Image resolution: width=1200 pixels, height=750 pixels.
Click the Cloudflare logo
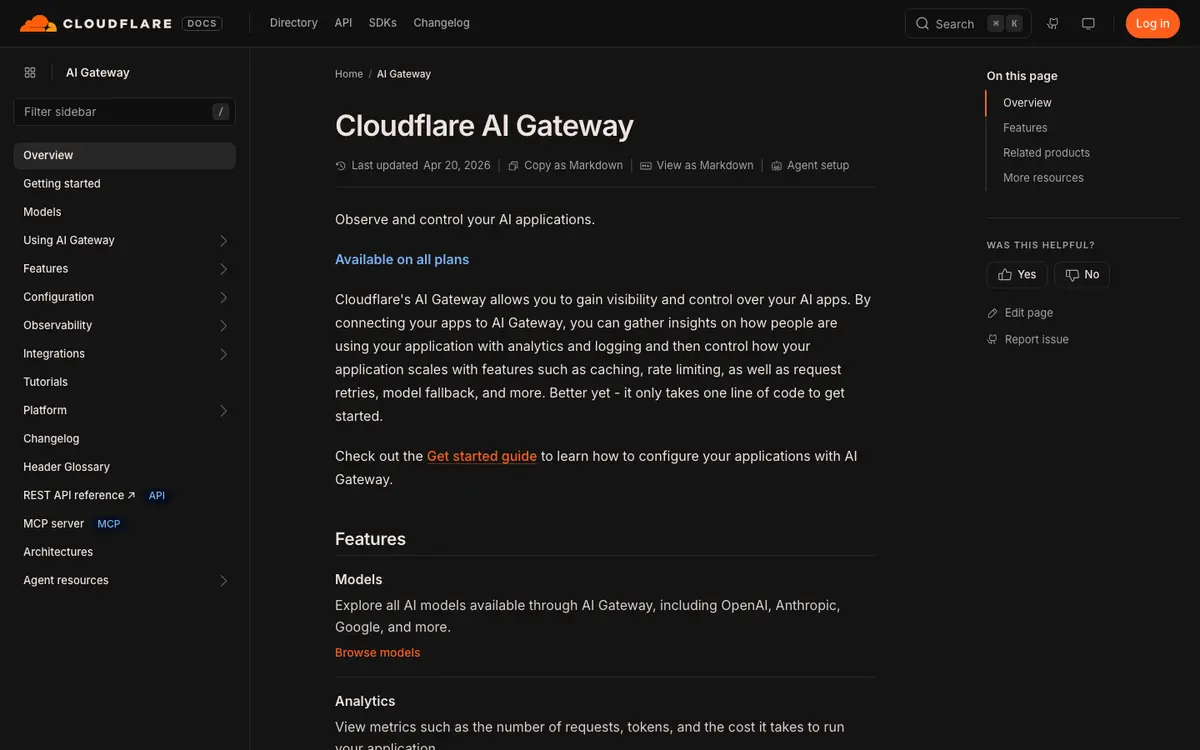(x=95, y=23)
